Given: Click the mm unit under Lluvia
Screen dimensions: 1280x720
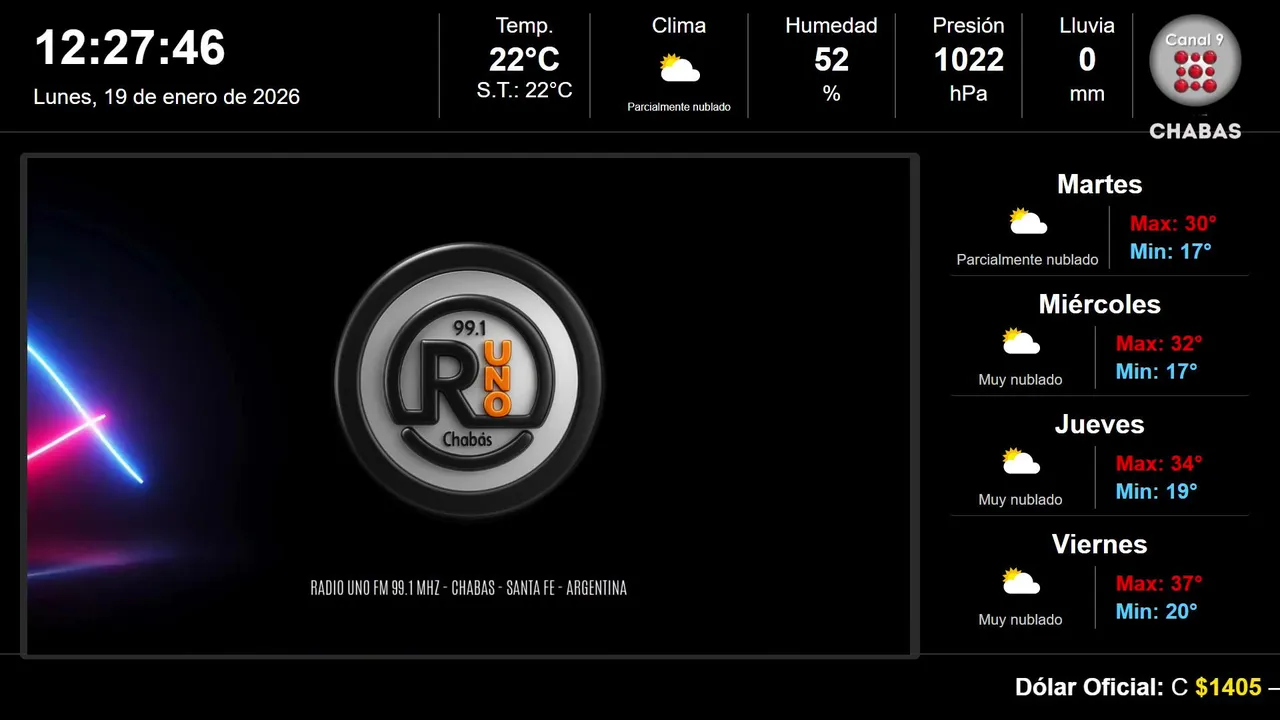Looking at the screenshot, I should (1087, 94).
